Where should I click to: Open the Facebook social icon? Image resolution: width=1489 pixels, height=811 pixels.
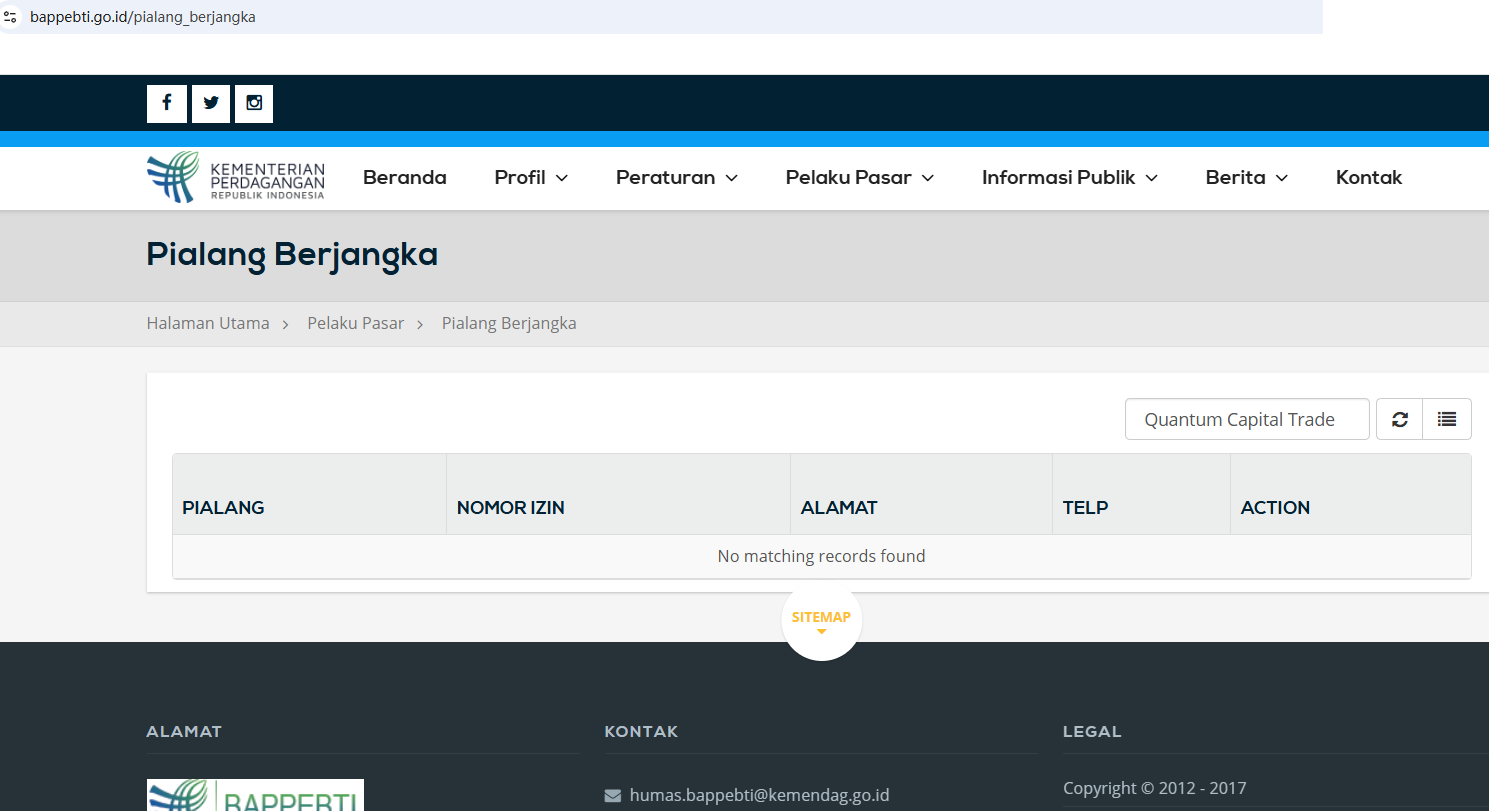point(167,103)
